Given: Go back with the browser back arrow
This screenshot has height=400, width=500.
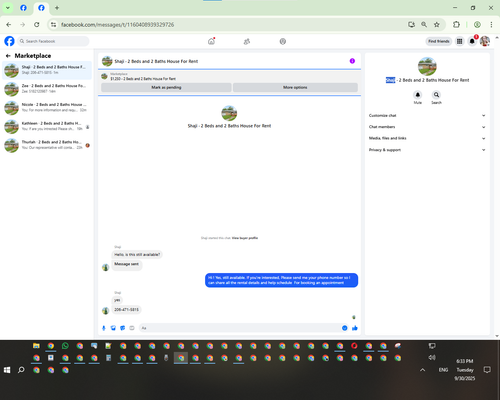Looking at the screenshot, I should pos(9,24).
